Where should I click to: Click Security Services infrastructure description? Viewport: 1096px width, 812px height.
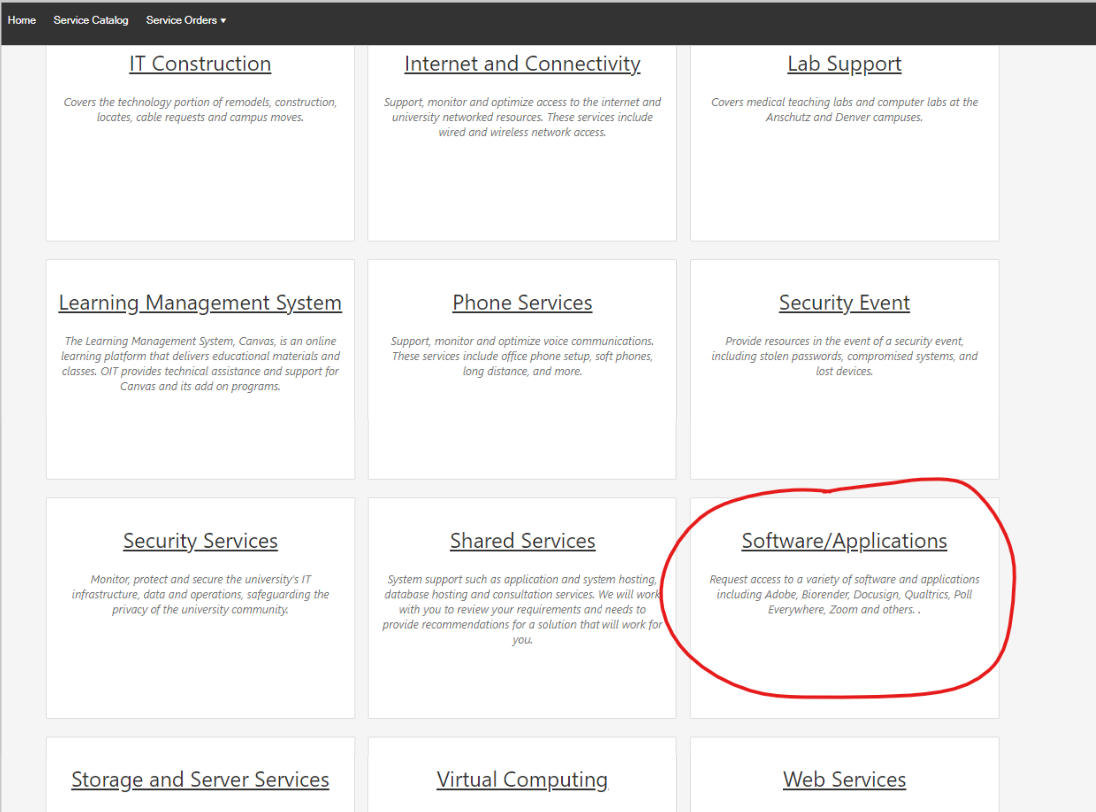pyautogui.click(x=200, y=595)
